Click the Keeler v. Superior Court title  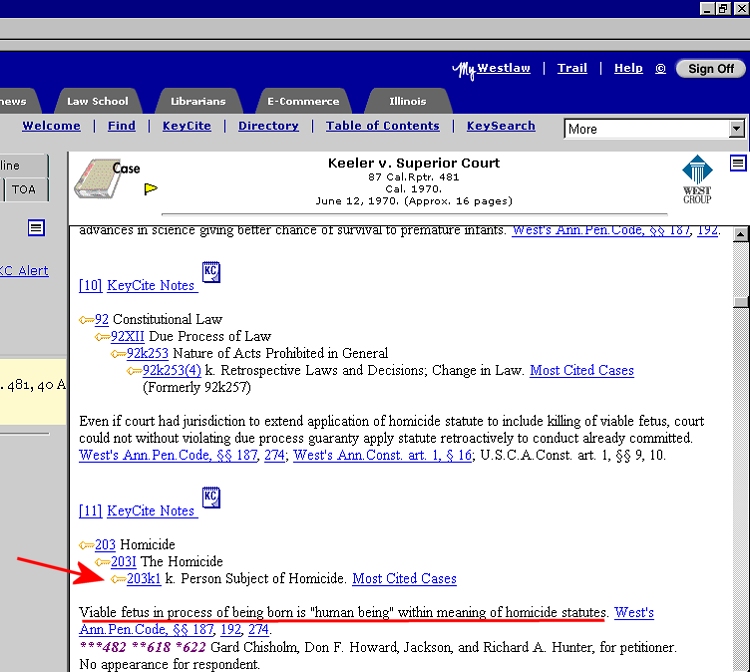414,163
